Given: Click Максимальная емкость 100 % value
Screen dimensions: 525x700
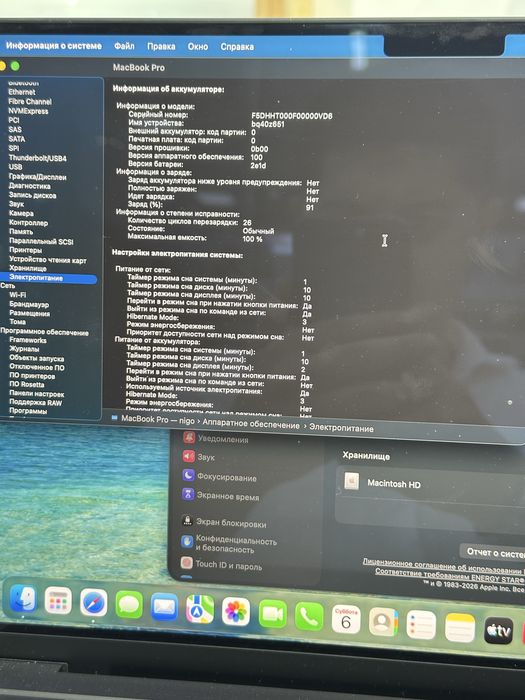Looking at the screenshot, I should click(252, 239).
